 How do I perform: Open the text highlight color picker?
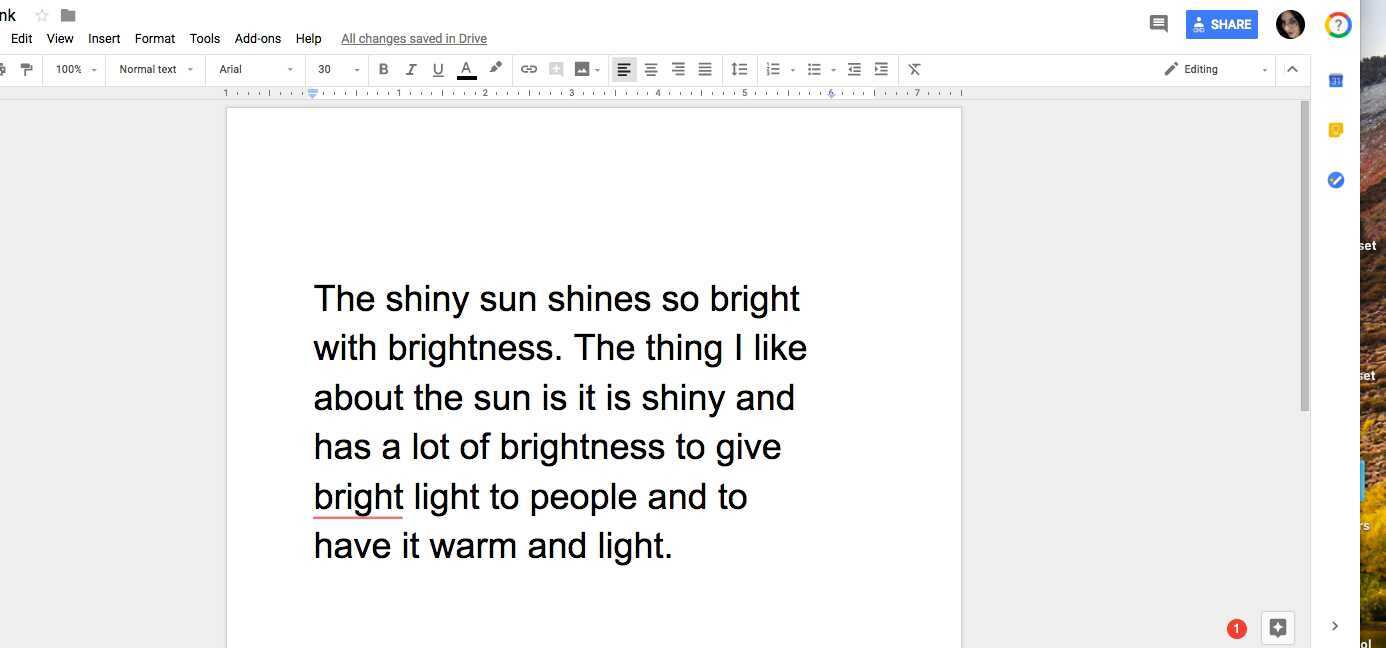pos(496,69)
